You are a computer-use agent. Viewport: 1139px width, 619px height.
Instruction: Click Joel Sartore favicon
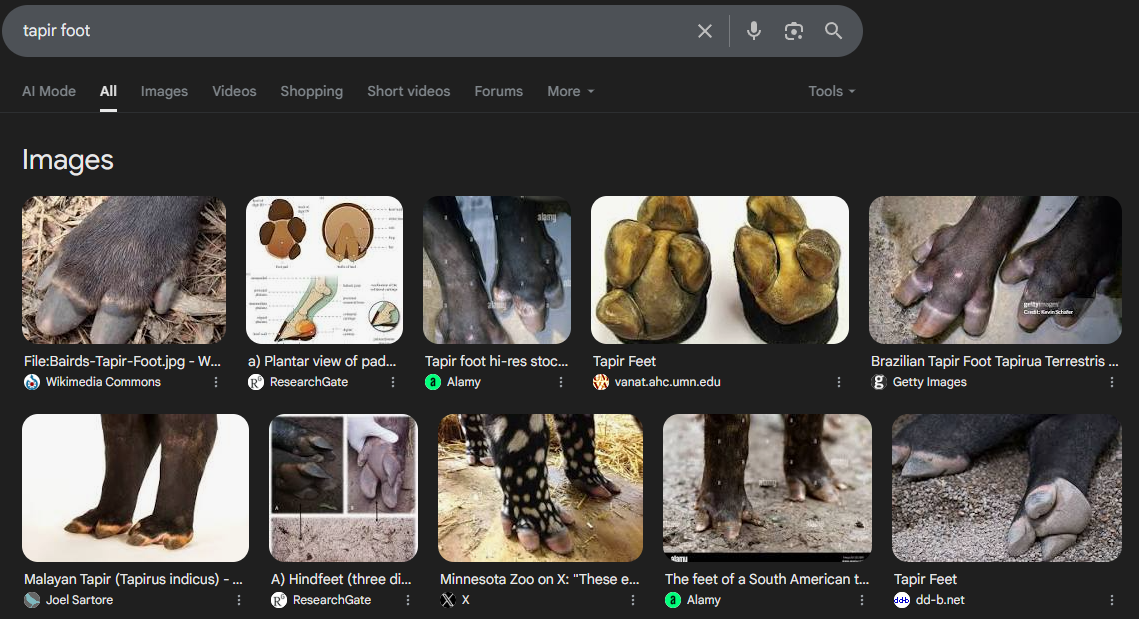click(32, 599)
